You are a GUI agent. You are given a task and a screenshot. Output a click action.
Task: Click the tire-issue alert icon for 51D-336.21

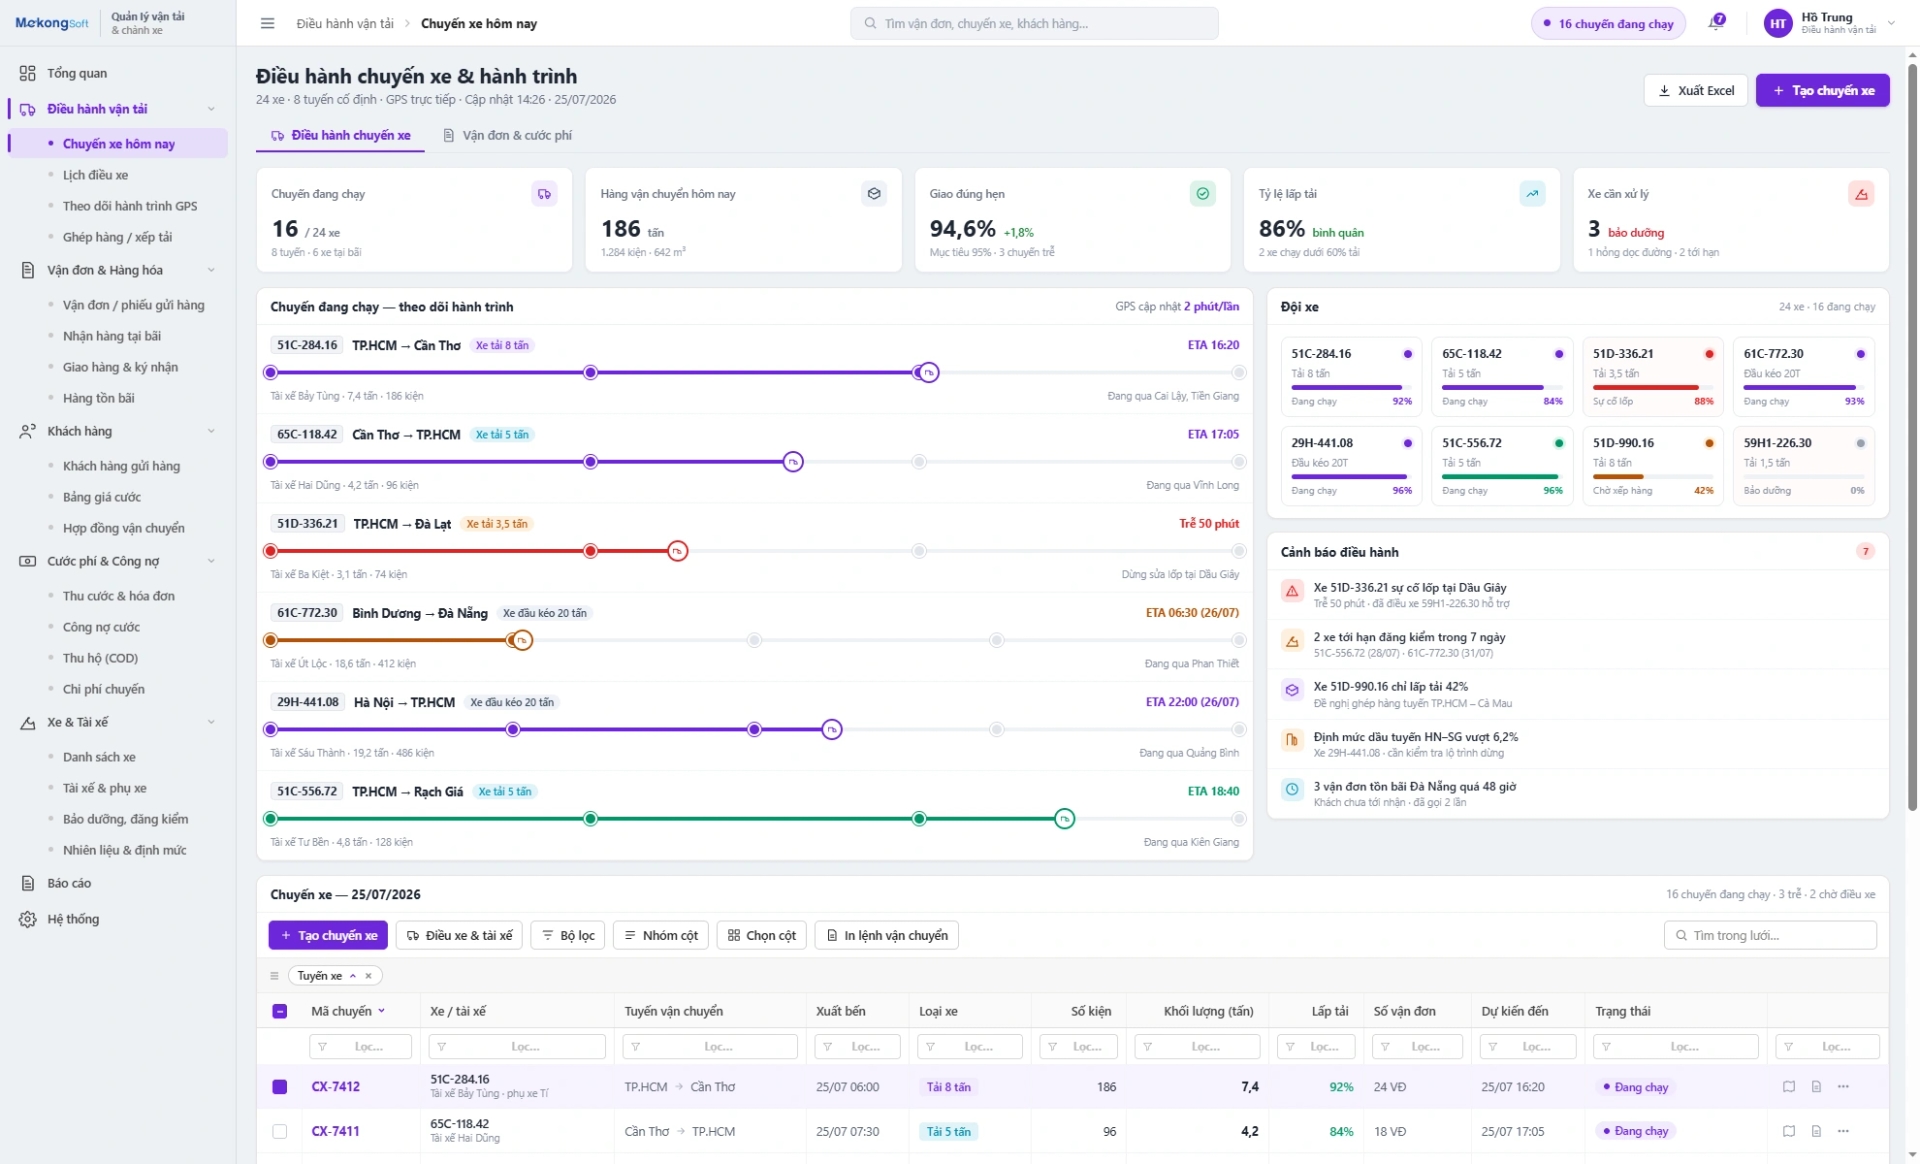click(1292, 591)
